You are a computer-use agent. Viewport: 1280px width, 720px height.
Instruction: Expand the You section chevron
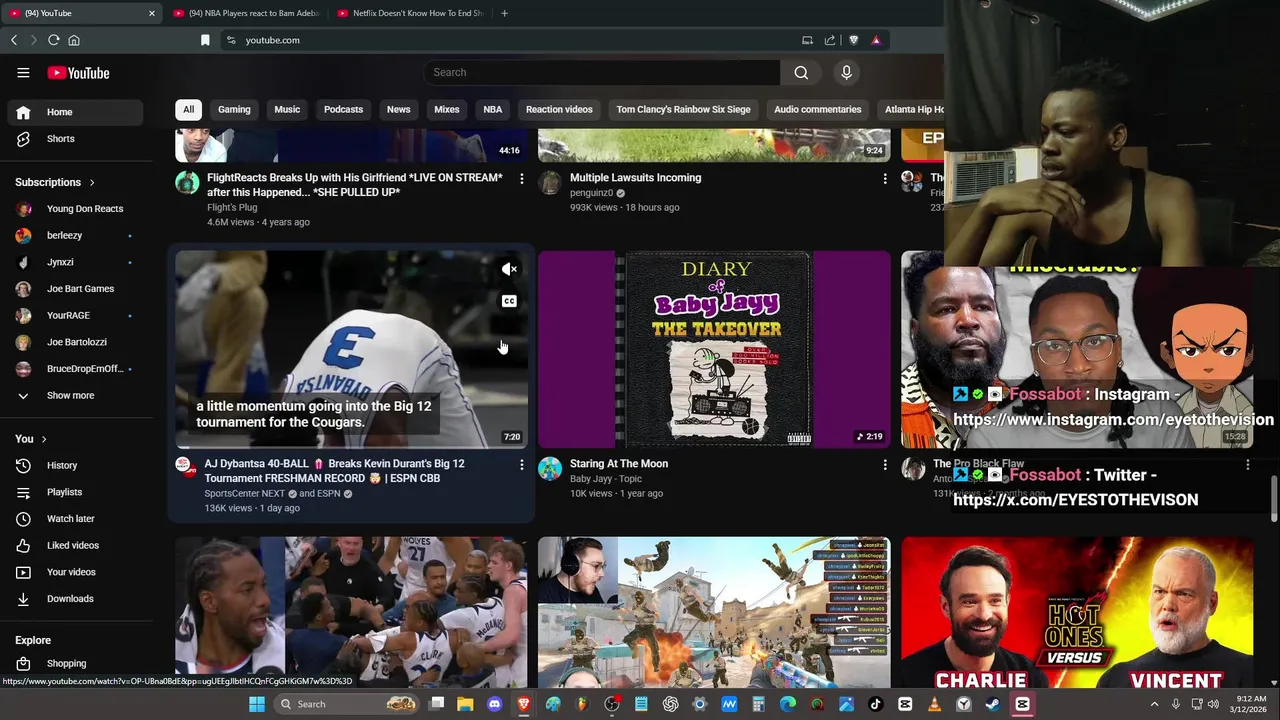tap(44, 439)
